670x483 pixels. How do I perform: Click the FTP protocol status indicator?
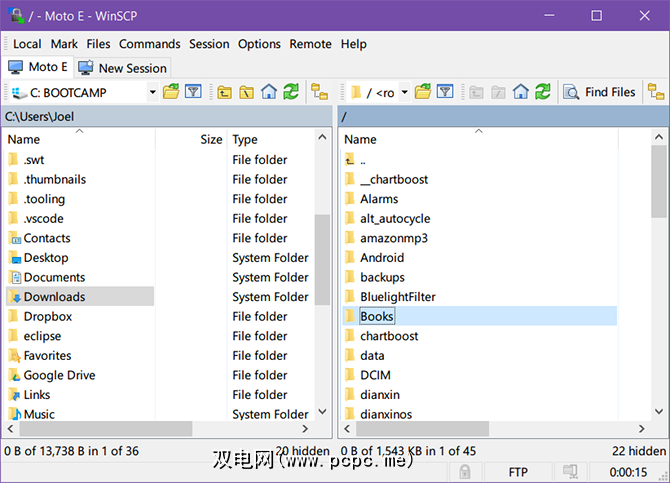point(518,472)
